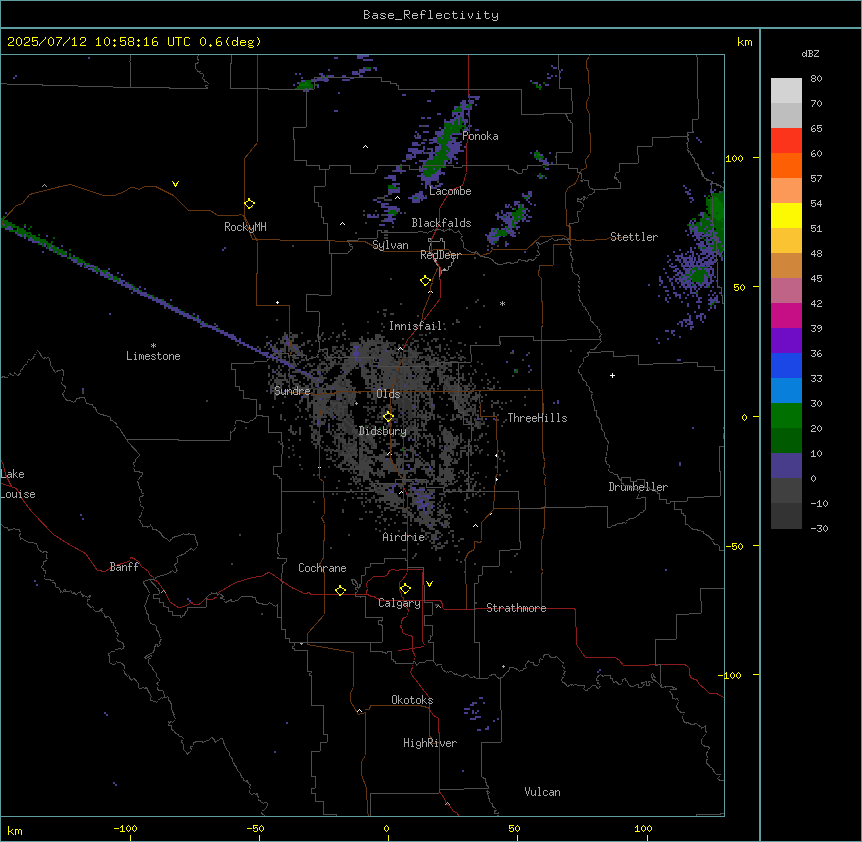Click the Calgary city label
This screenshot has width=862, height=842.
(x=400, y=603)
